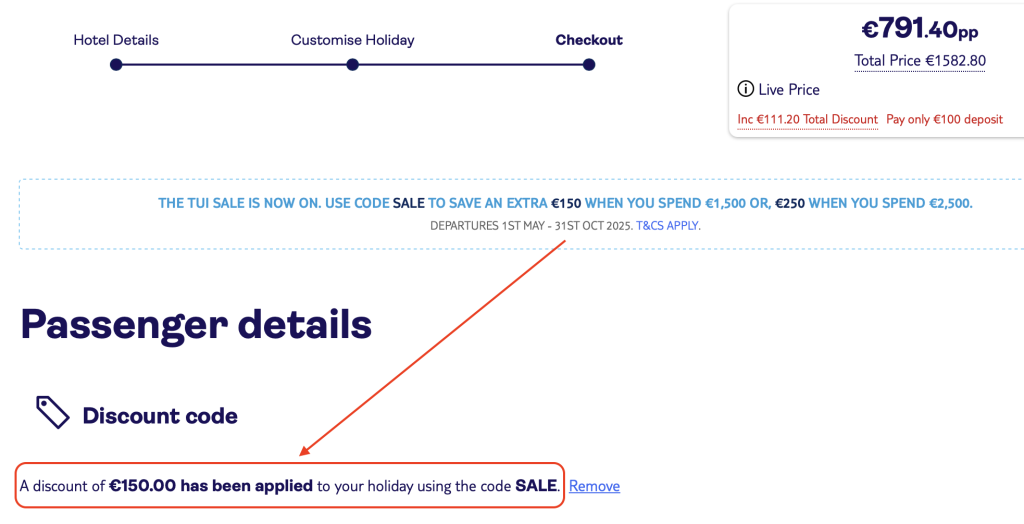Click the Passenger details heading
1024x524 pixels.
click(x=197, y=324)
